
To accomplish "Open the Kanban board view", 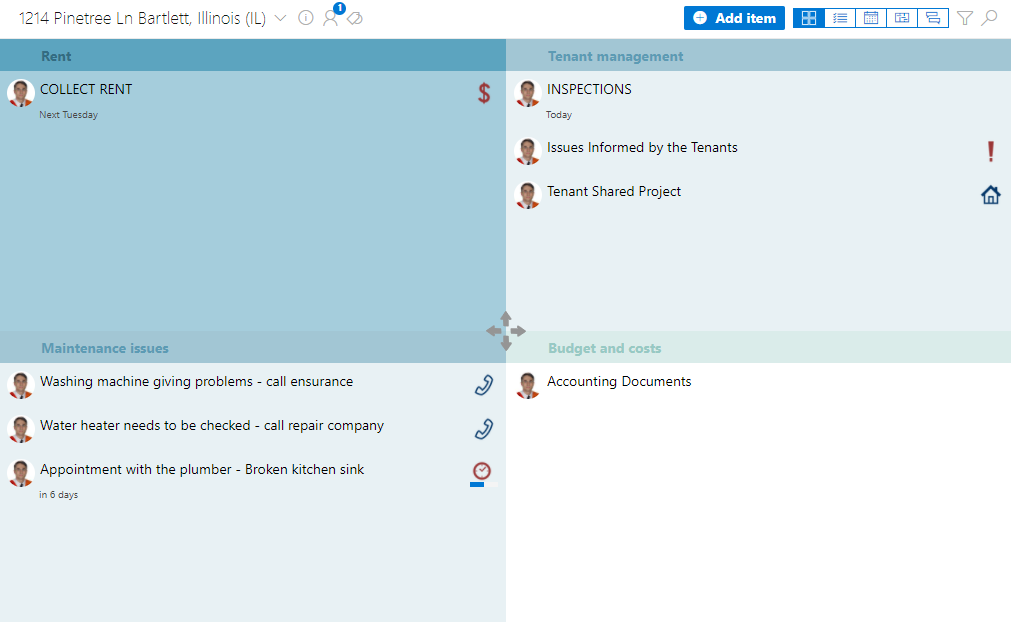I will tap(902, 18).
